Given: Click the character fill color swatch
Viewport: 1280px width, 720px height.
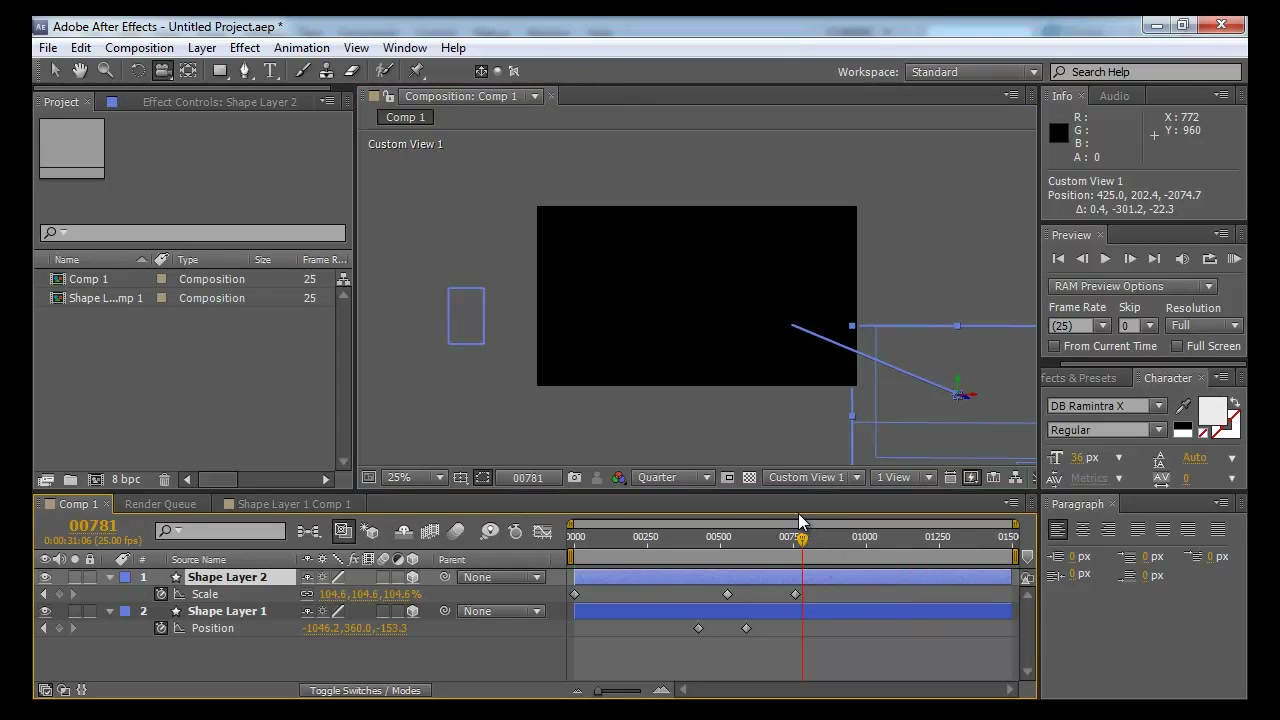Looking at the screenshot, I should click(1212, 411).
